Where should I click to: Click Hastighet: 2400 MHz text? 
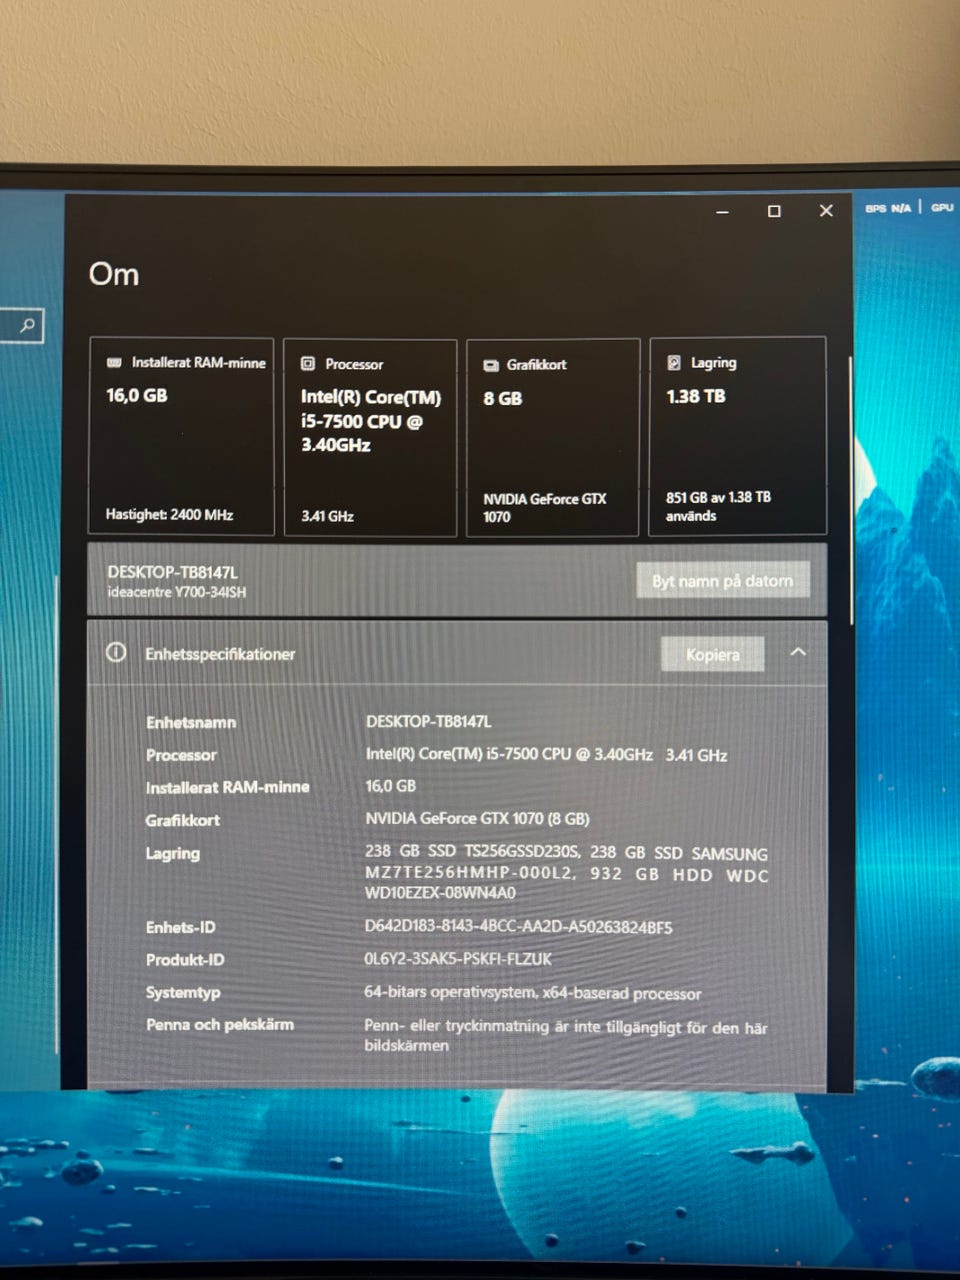(169, 514)
